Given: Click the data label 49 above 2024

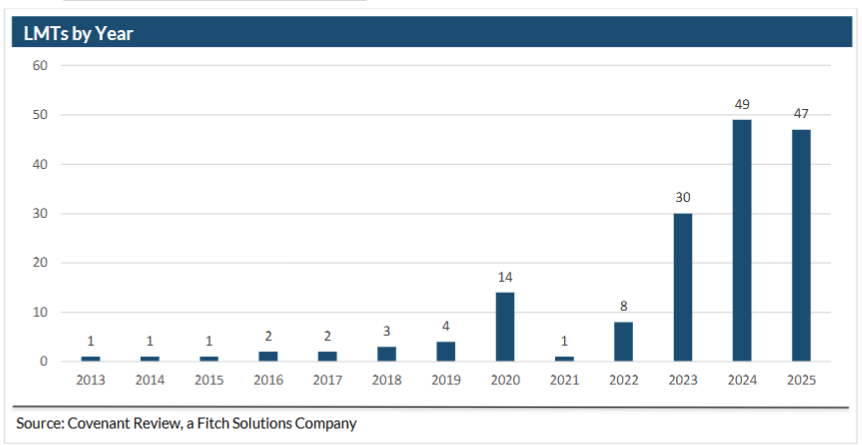Looking at the screenshot, I should [x=741, y=104].
